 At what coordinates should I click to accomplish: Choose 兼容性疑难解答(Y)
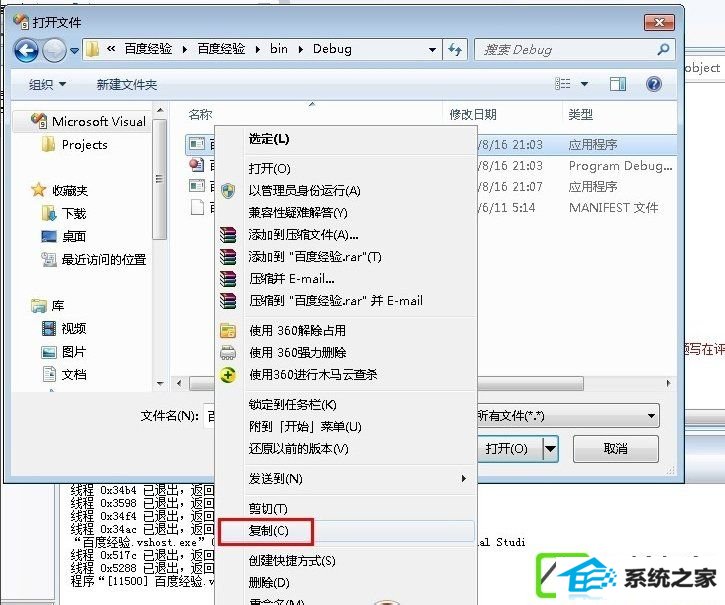tap(298, 213)
